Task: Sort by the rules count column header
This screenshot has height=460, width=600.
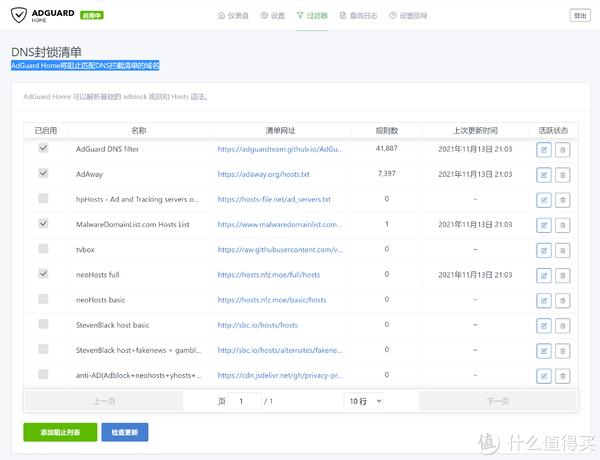Action: click(386, 130)
